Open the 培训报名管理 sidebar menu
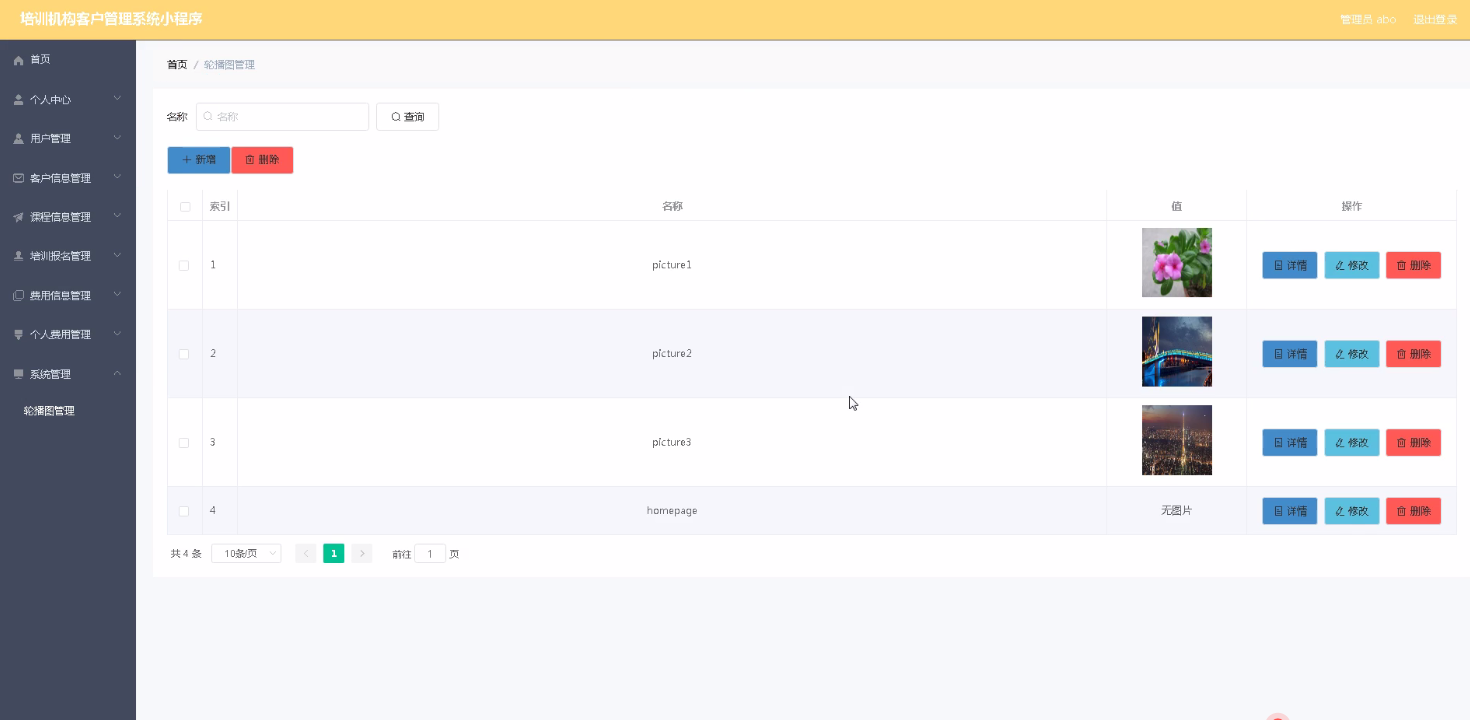1470x720 pixels. 62,256
